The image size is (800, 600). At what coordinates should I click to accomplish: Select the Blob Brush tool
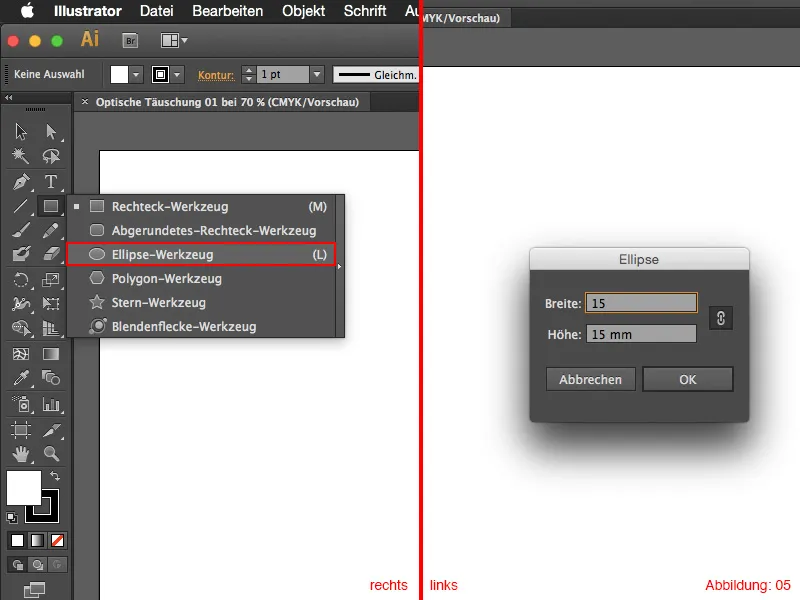pyautogui.click(x=21, y=254)
